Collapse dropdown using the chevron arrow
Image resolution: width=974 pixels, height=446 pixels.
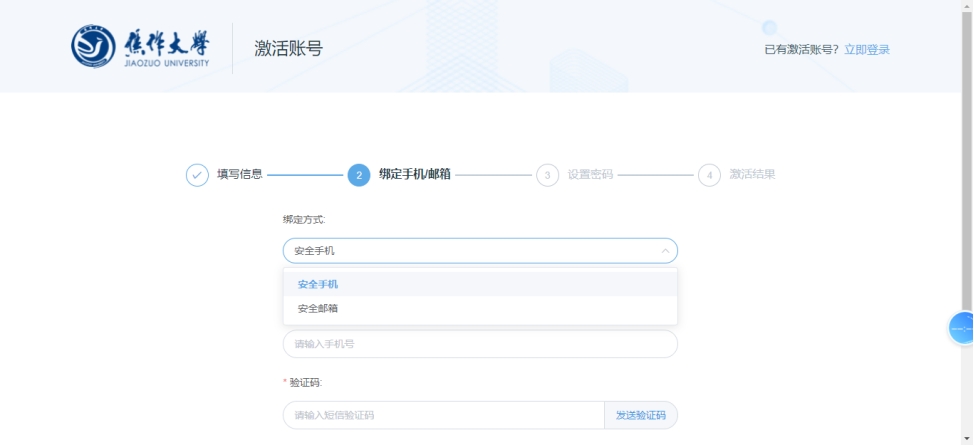click(665, 251)
